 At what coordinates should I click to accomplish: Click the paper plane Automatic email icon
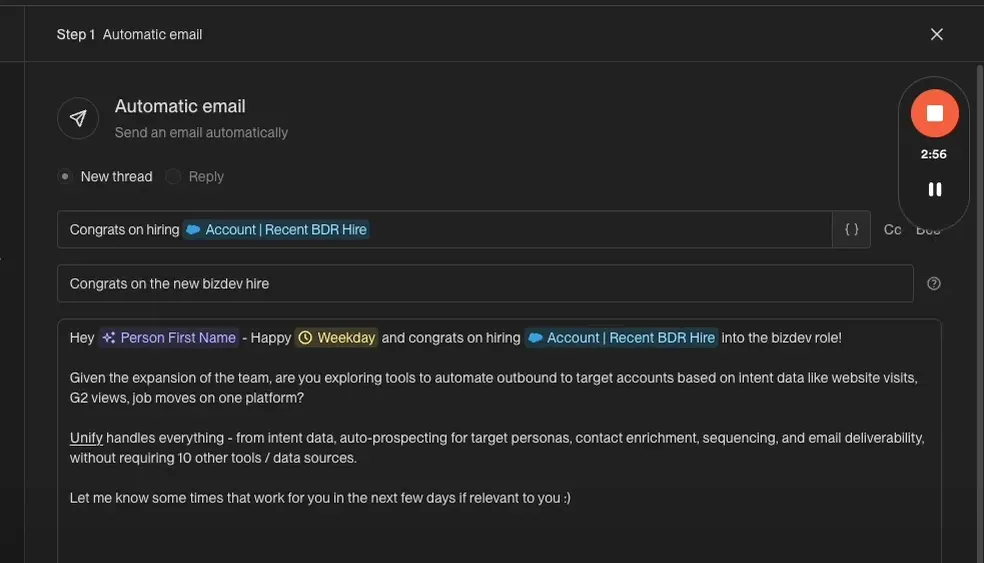point(78,118)
